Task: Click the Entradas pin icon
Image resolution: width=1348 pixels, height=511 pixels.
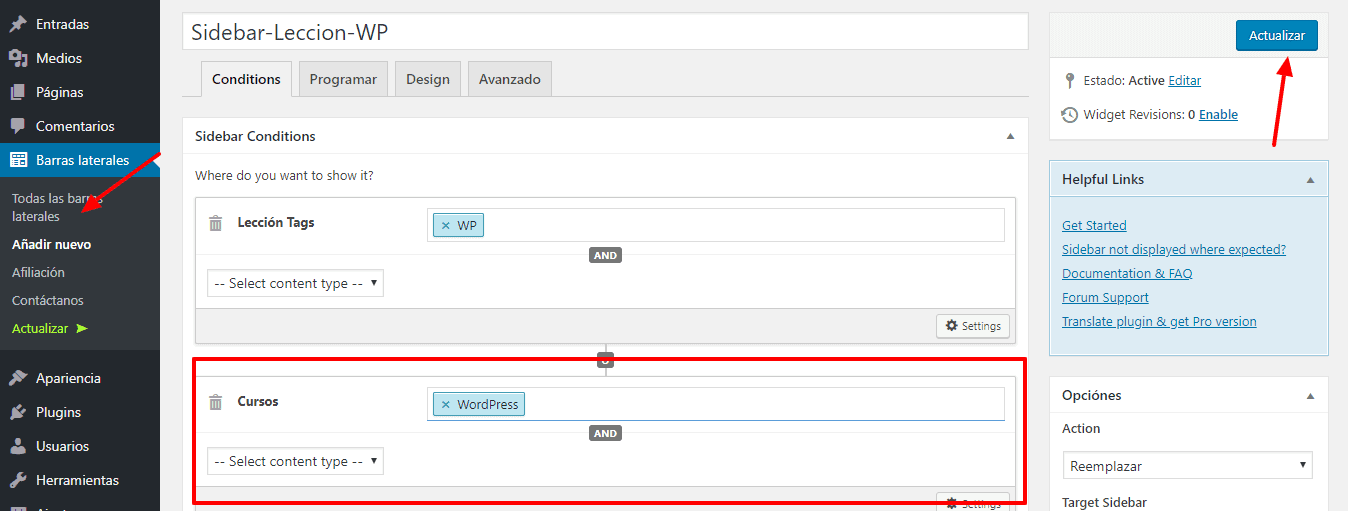Action: (18, 24)
